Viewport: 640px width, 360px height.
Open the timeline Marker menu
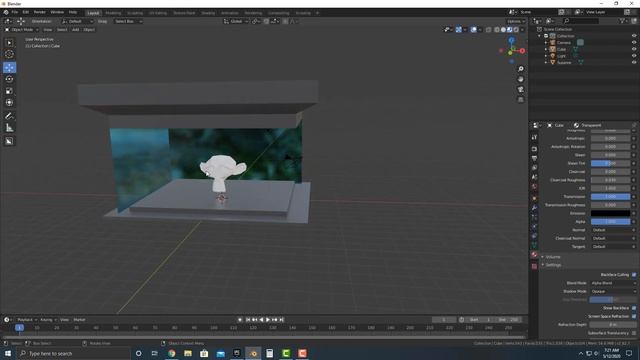point(80,320)
